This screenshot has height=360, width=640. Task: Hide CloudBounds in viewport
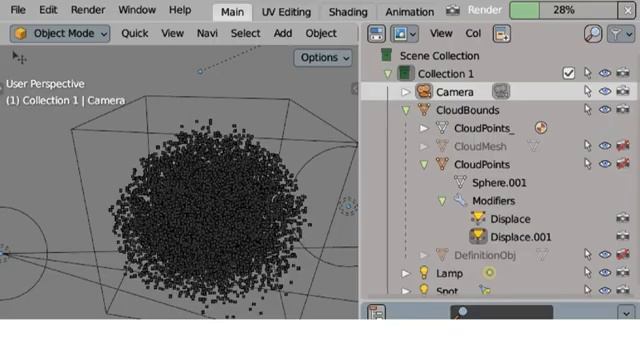coord(605,109)
